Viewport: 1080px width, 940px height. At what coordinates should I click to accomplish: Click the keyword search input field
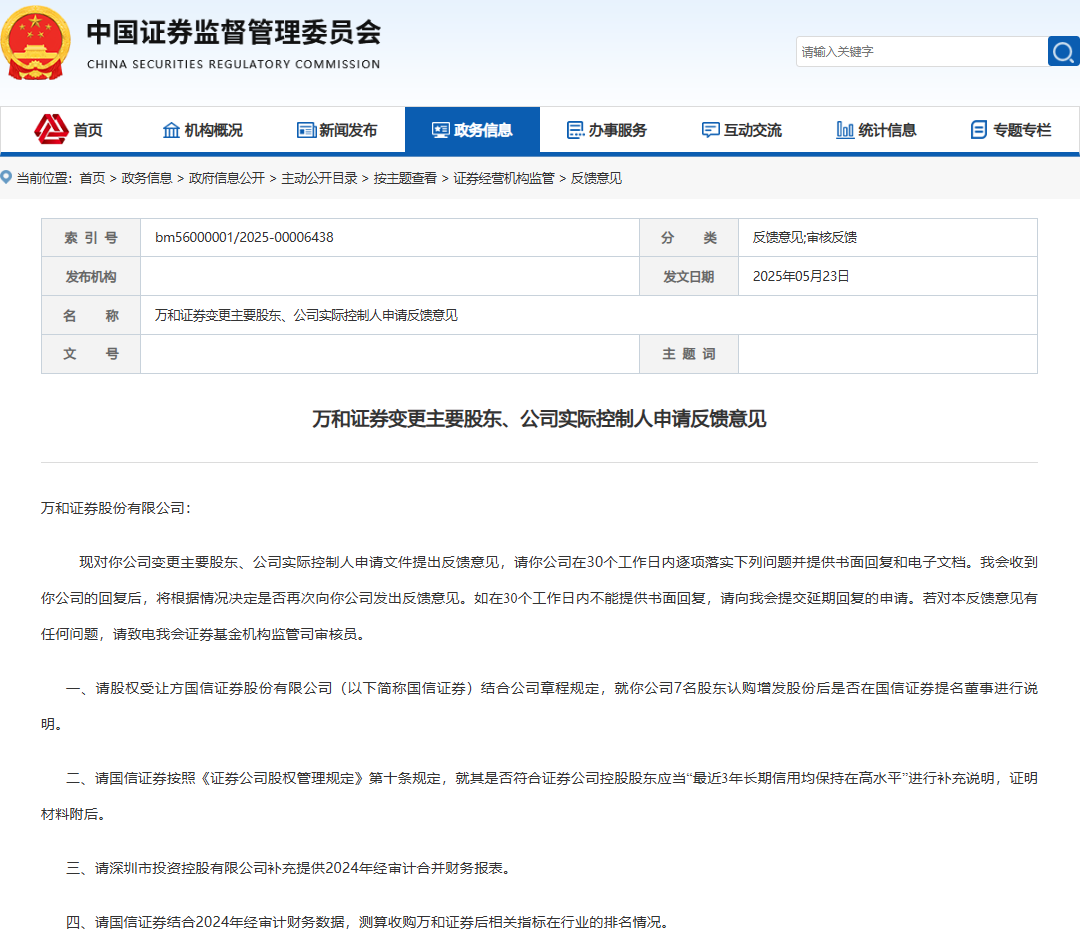(922, 52)
